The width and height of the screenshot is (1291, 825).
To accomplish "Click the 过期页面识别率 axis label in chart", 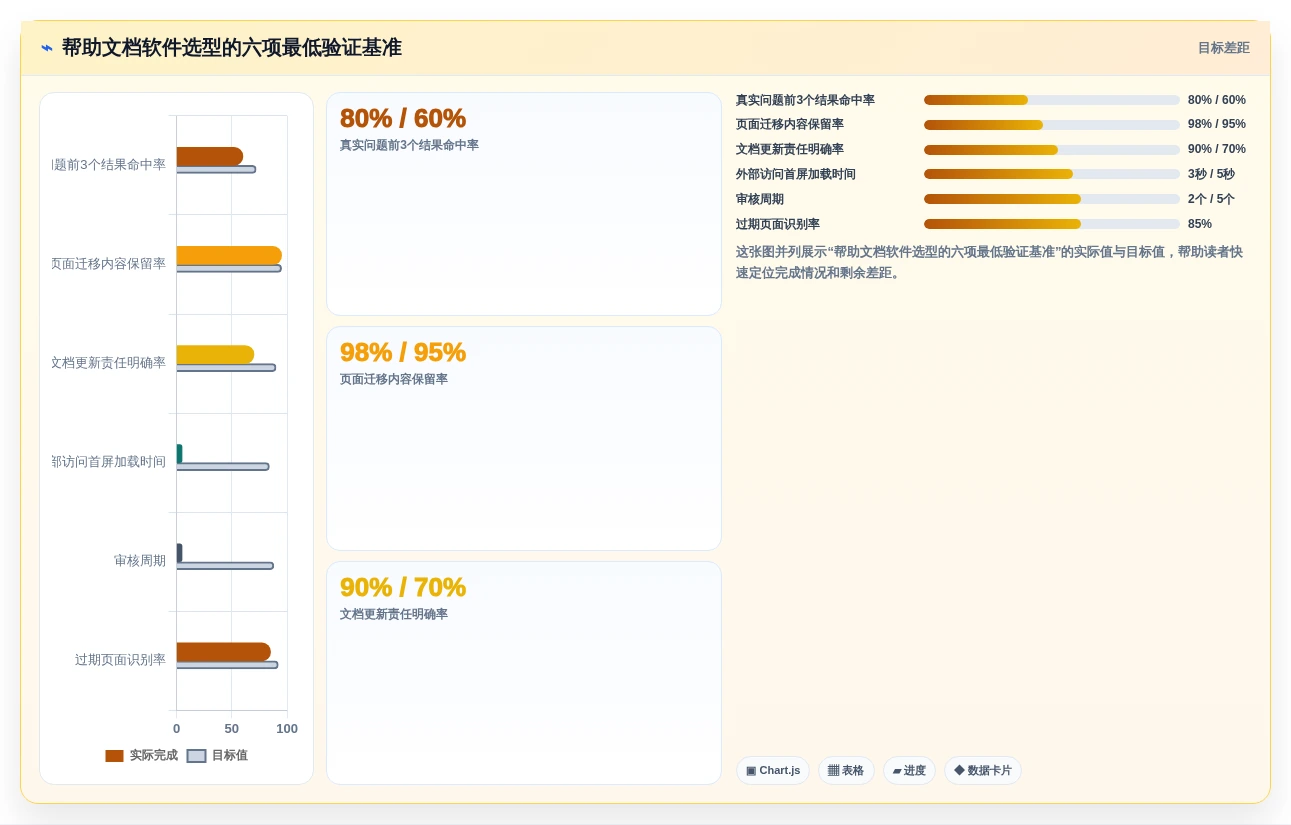I will coord(121,660).
